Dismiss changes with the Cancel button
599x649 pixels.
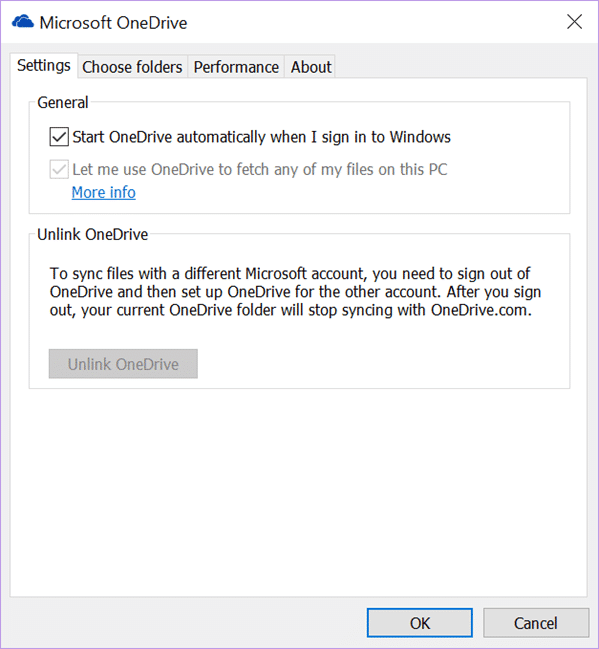[536, 623]
